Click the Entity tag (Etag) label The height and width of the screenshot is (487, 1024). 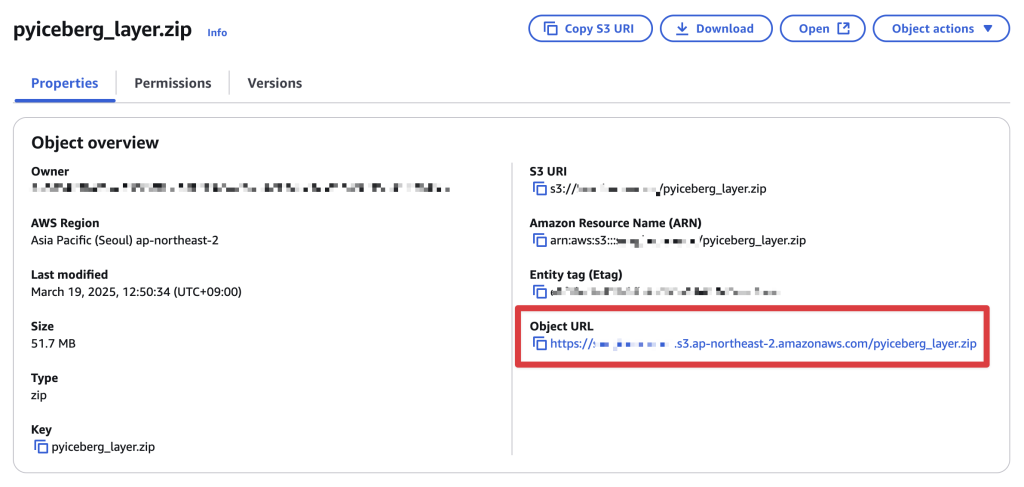click(576, 275)
